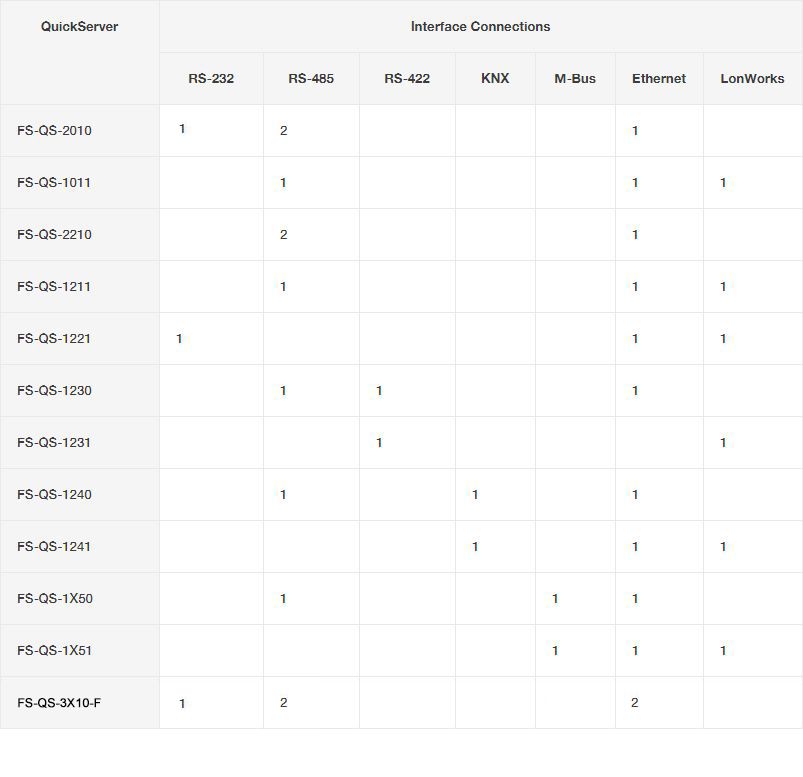803x777 pixels.
Task: Click FS-QS-1231 LonWorks value 1
Action: [723, 443]
